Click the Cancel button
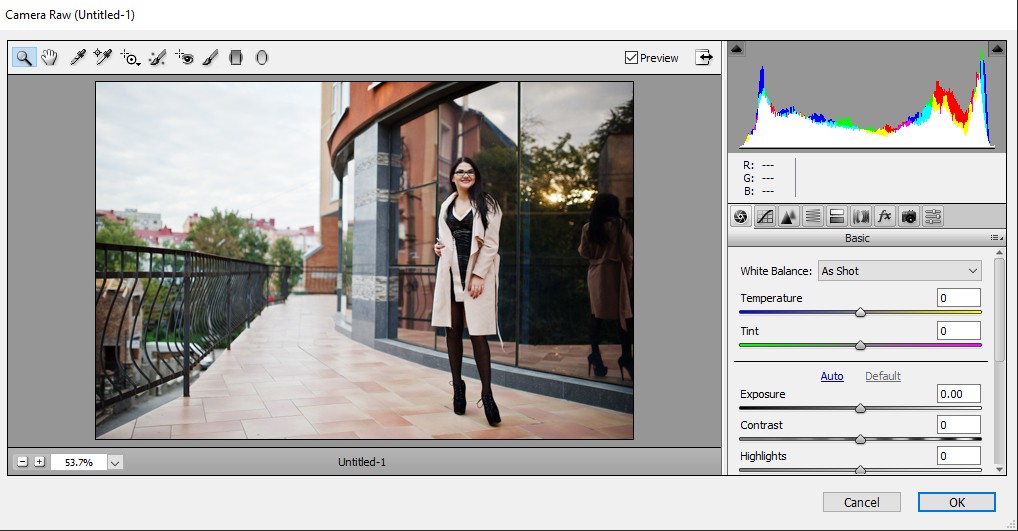This screenshot has height=531, width=1018. [x=862, y=502]
